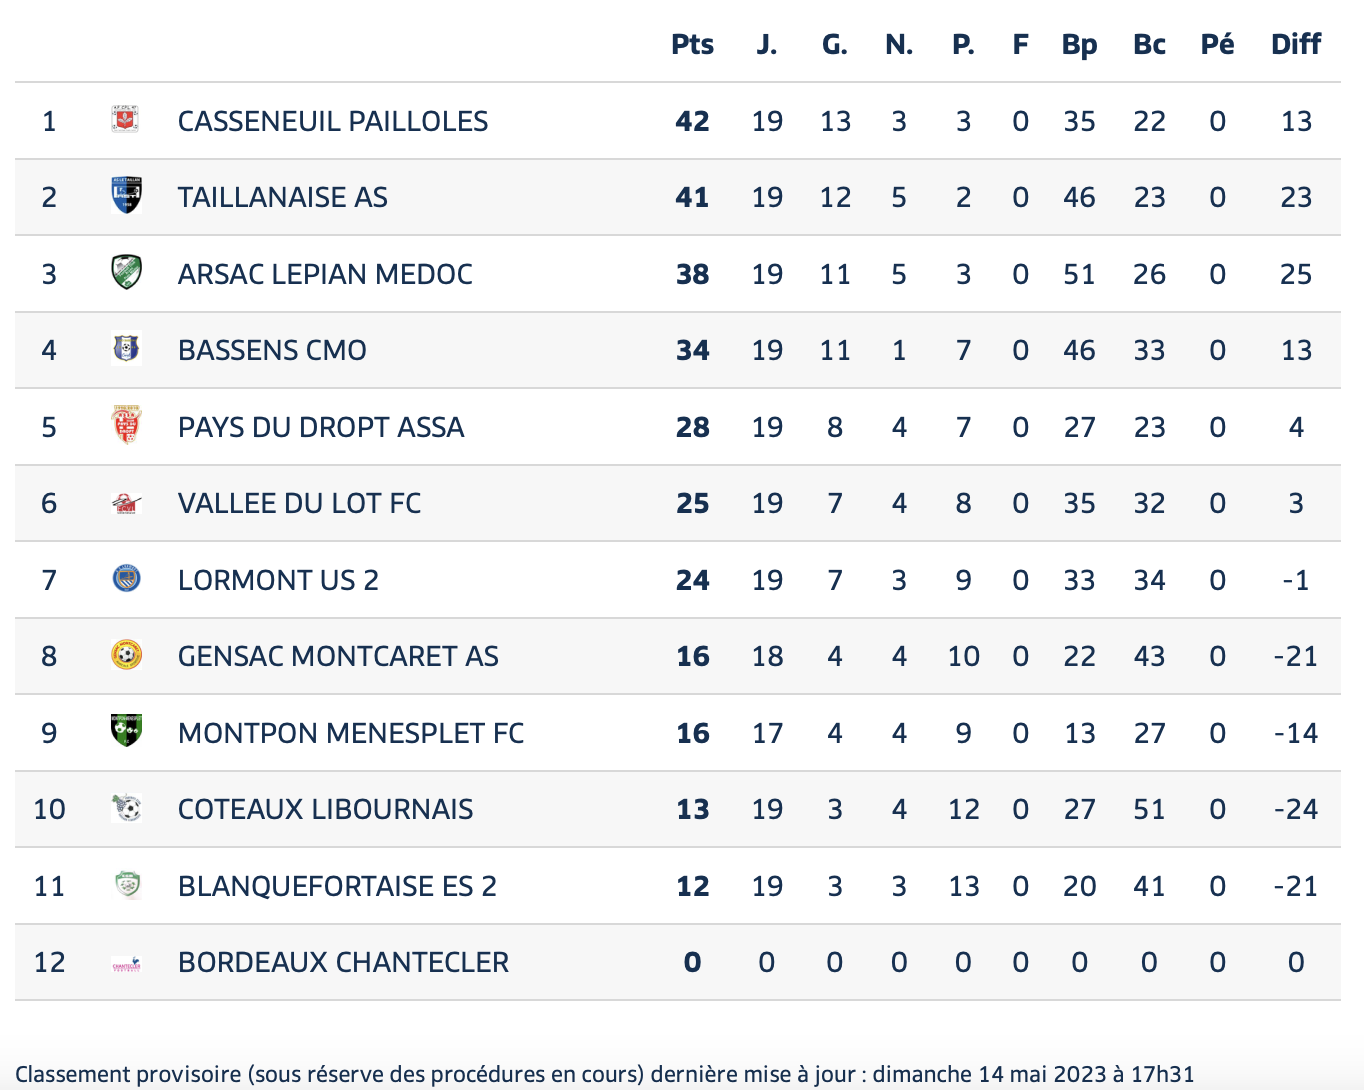Open the TAILLANAISE AS team link

coord(283,197)
